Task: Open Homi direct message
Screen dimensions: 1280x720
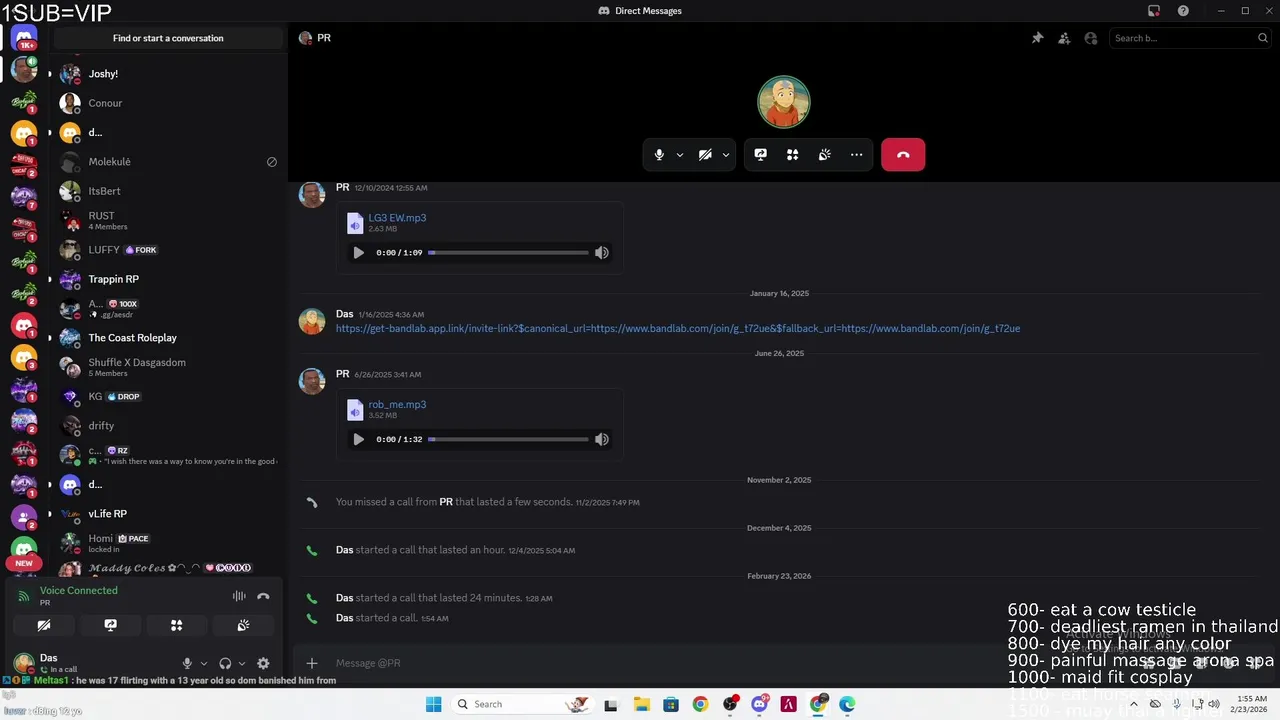Action: (168, 543)
